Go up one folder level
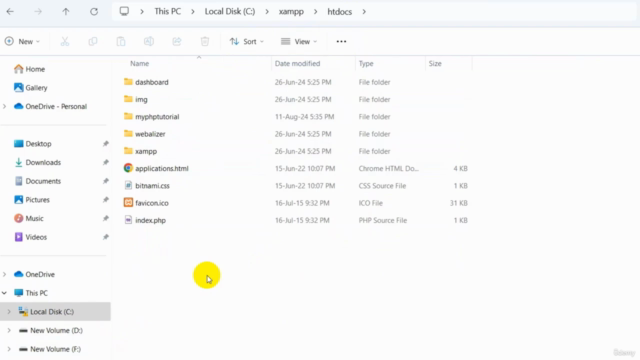640x360 pixels. click(66, 11)
